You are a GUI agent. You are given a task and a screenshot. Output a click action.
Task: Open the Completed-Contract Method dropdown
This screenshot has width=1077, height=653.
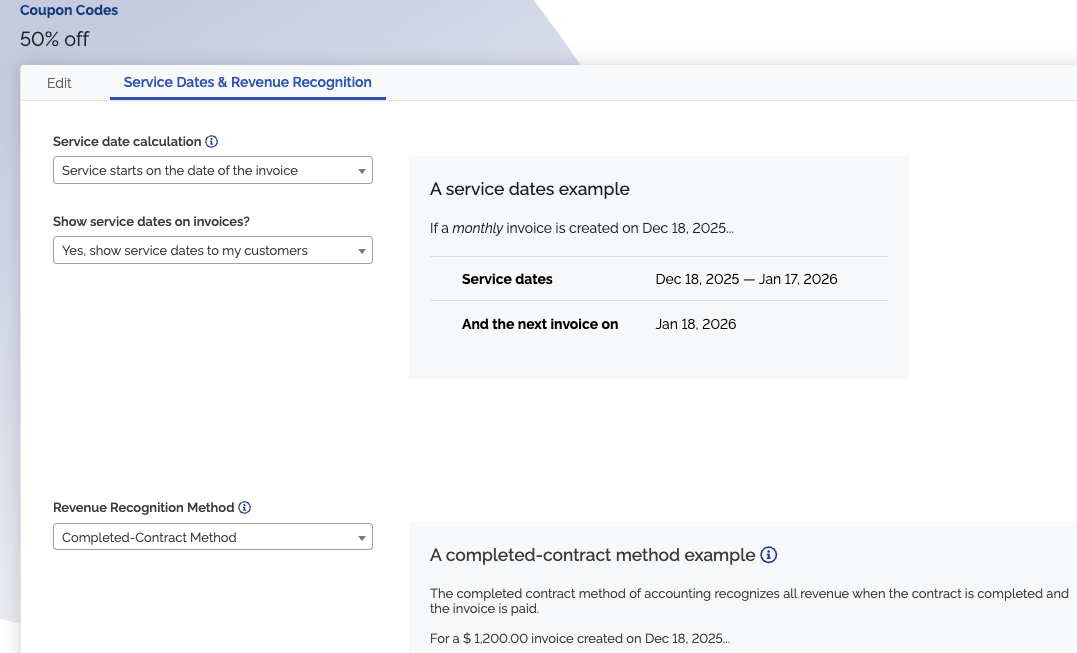[212, 537]
